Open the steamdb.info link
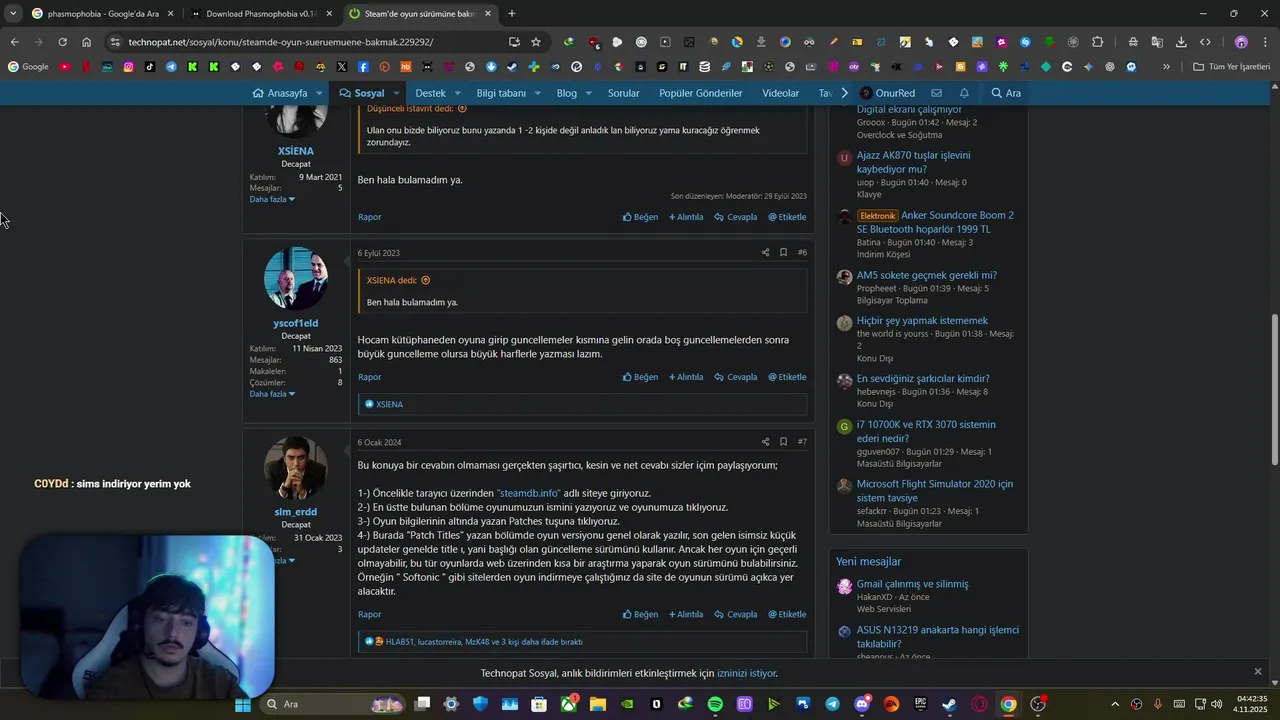Screen dimensions: 1280x720 [x=528, y=493]
